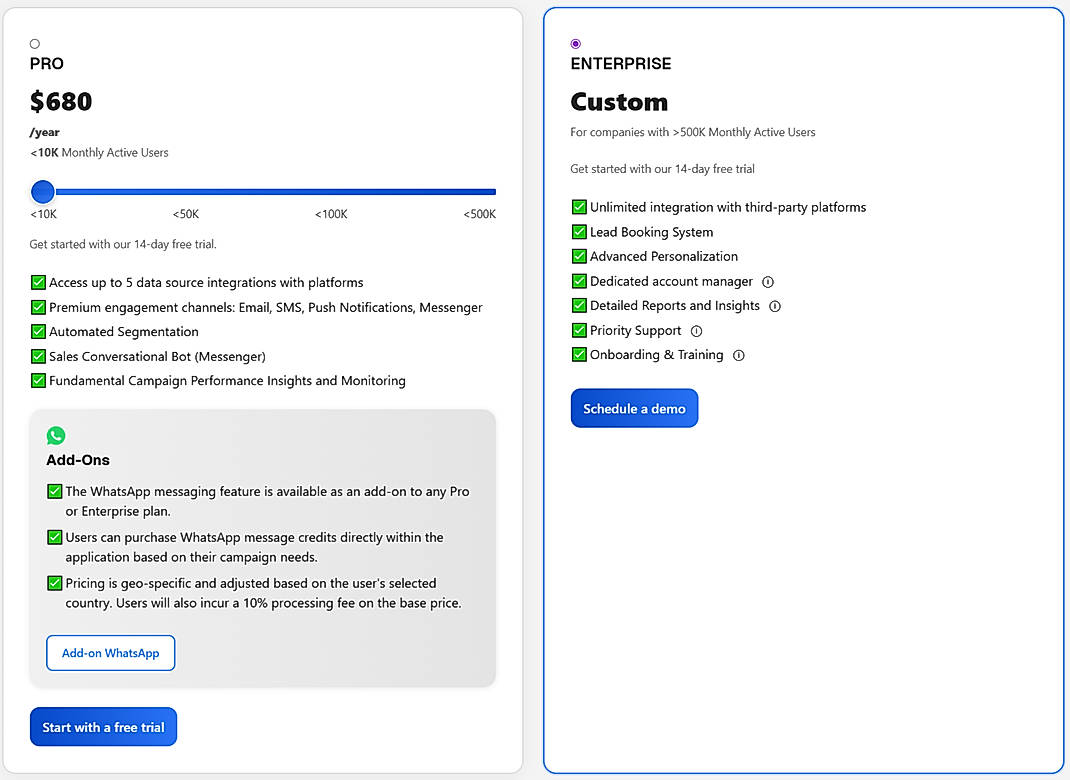The height and width of the screenshot is (780, 1070).
Task: Set slider to the <50K mark
Action: pyautogui.click(x=186, y=214)
